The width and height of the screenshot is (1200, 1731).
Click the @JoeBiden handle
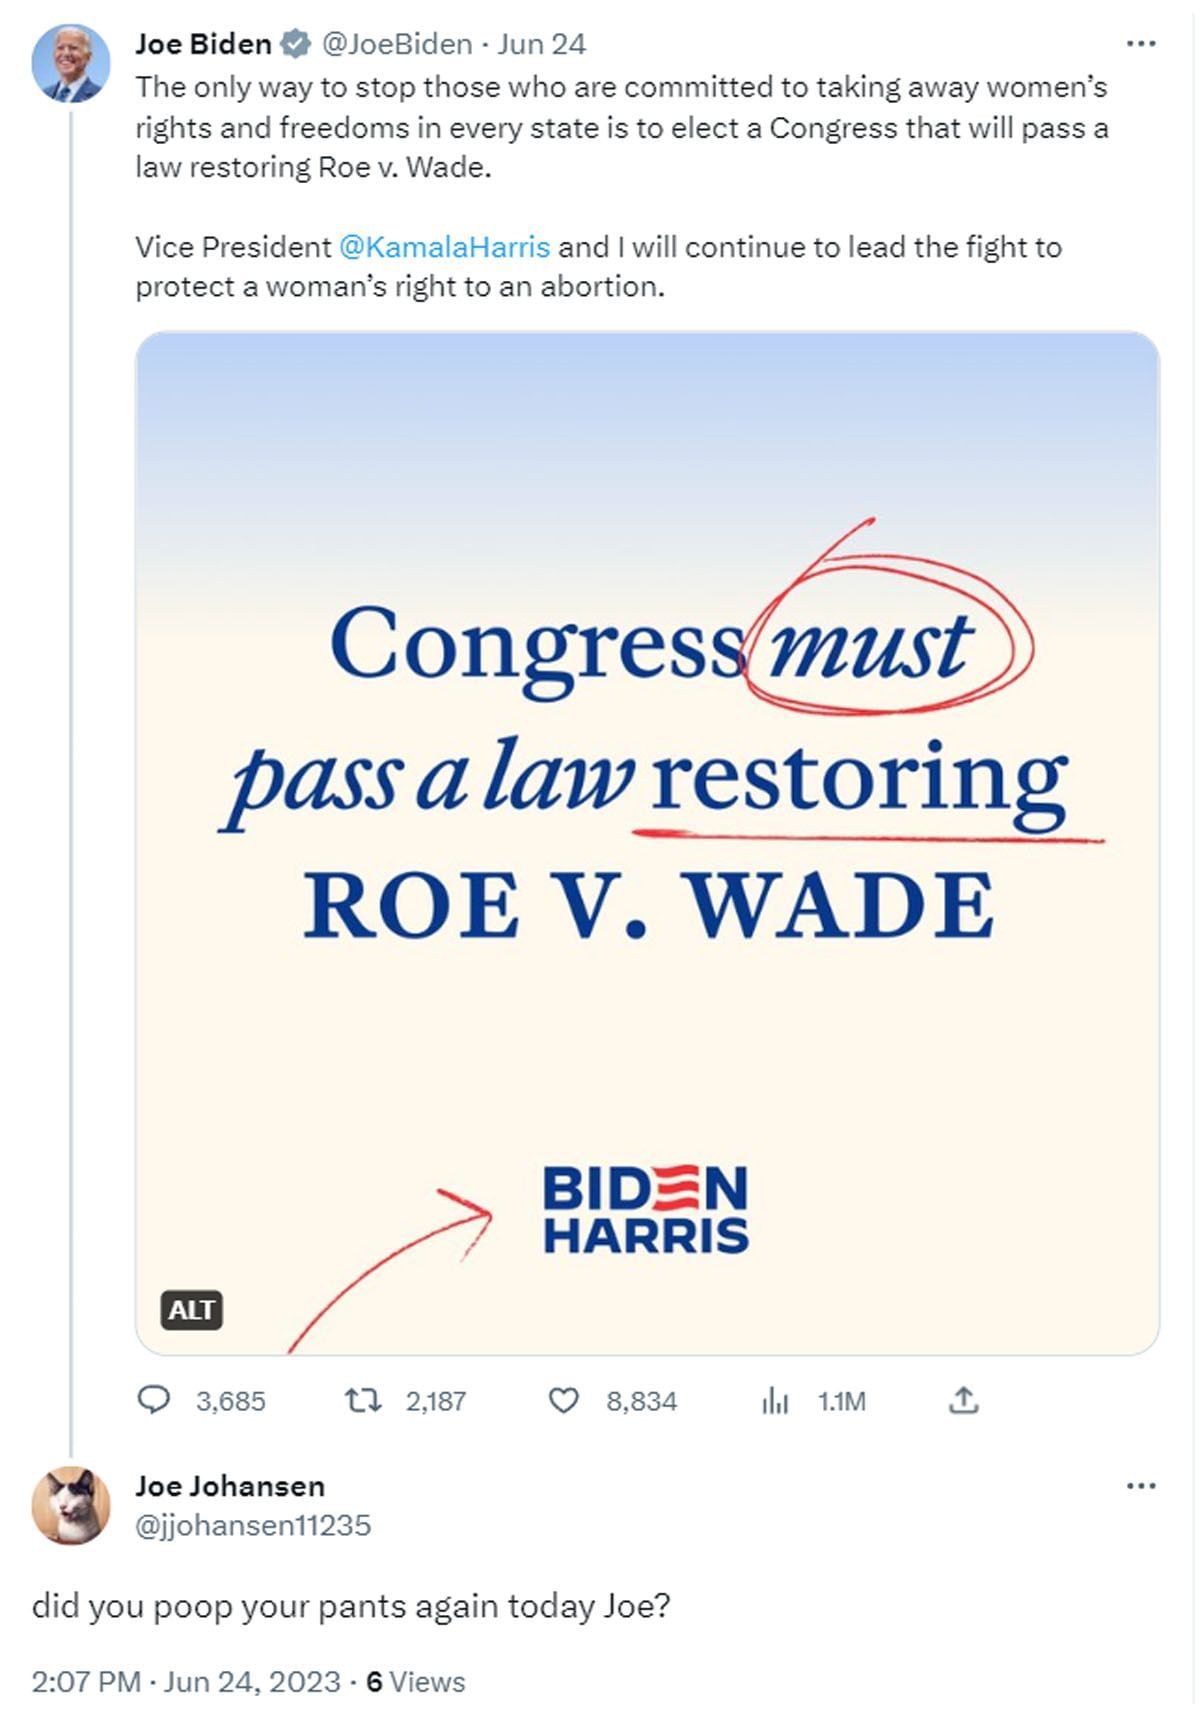[x=396, y=44]
